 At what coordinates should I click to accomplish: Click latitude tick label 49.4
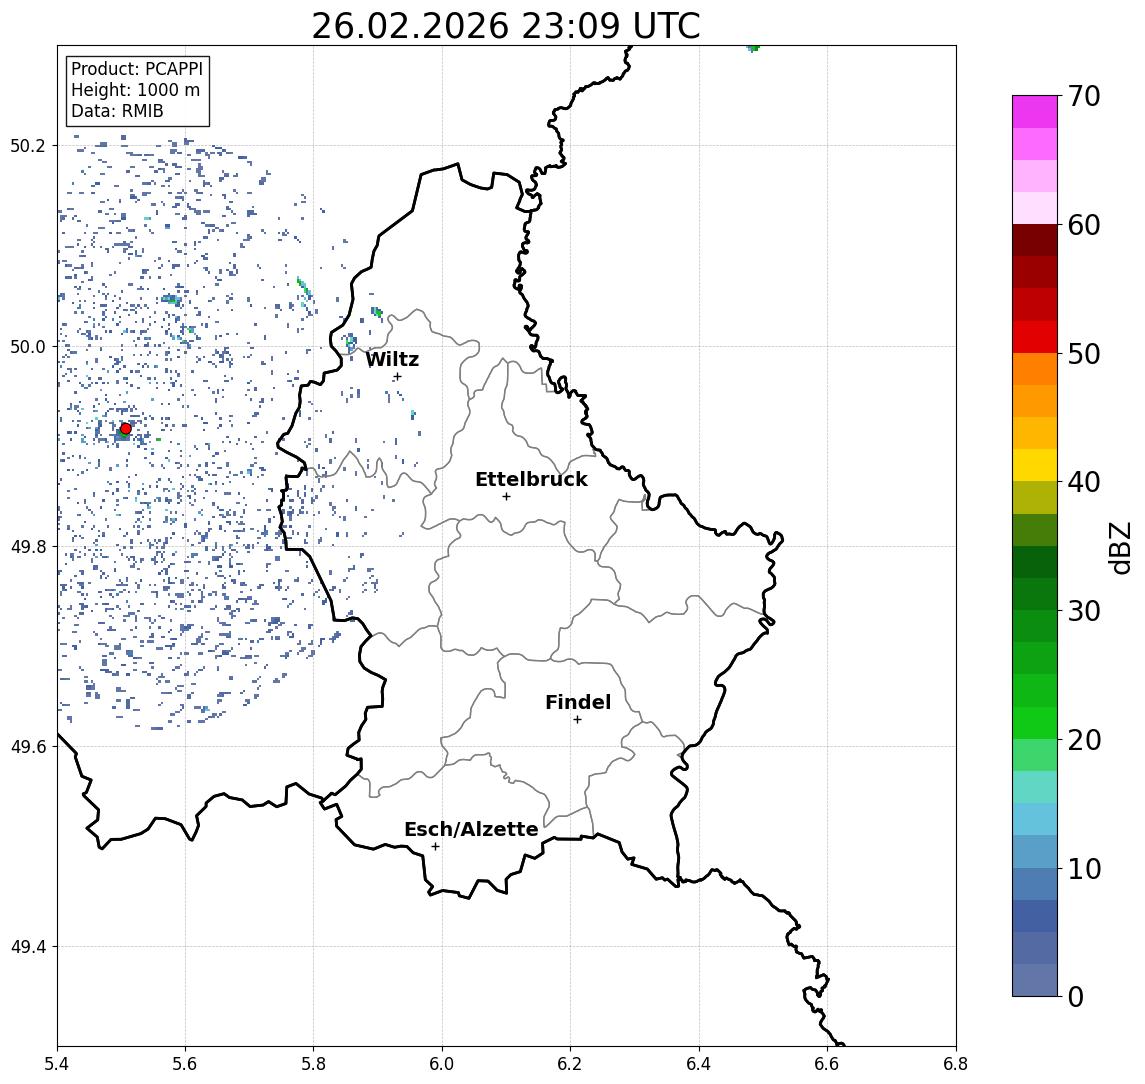tap(28, 947)
